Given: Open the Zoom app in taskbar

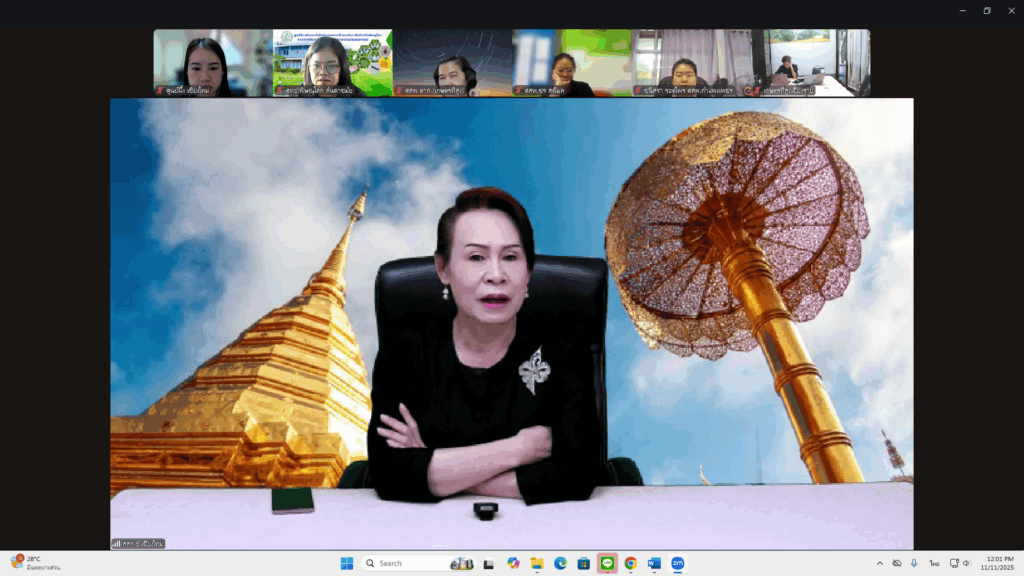Looking at the screenshot, I should click(x=677, y=563).
